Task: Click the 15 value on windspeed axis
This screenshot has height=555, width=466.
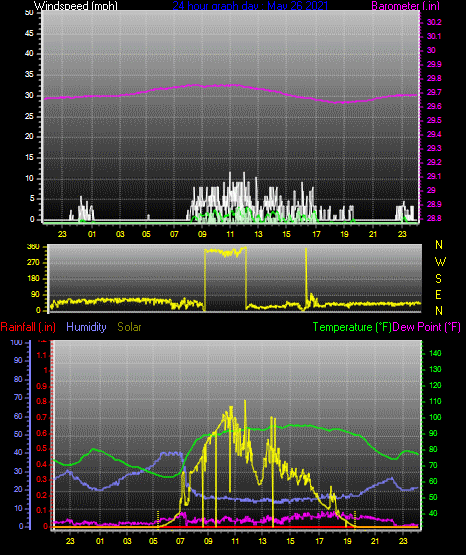Action: coord(29,158)
